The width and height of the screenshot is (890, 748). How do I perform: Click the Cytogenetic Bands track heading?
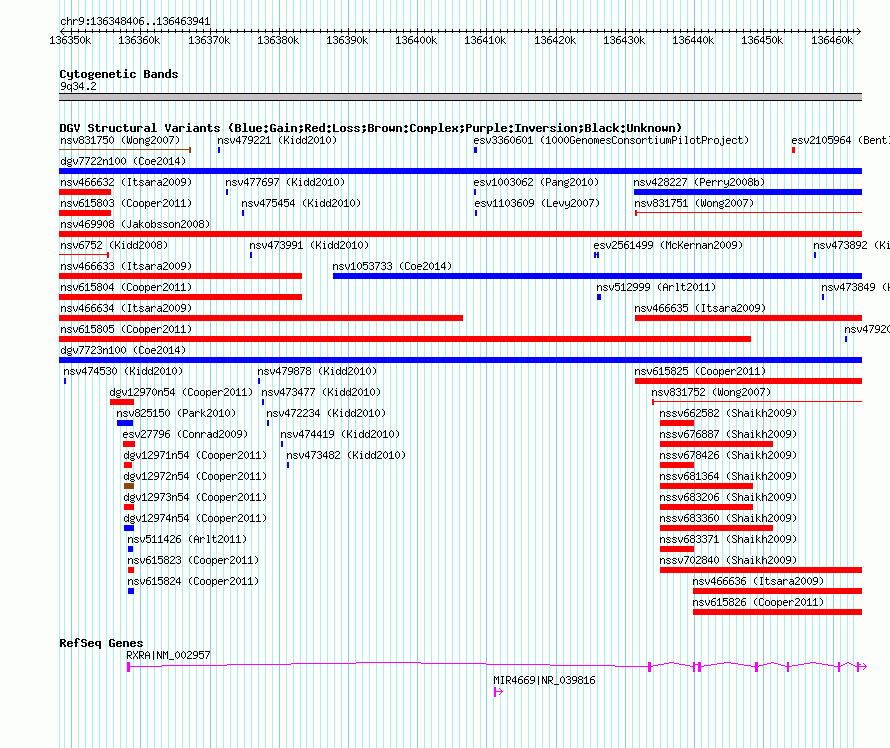click(x=118, y=74)
